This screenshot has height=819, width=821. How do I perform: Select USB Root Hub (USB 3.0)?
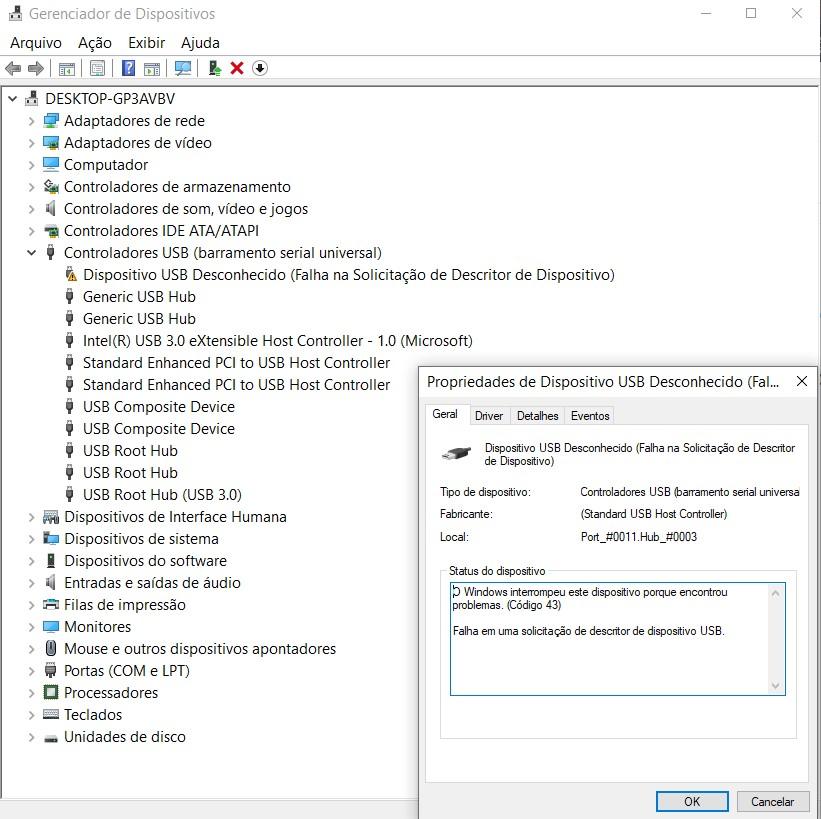pos(162,495)
